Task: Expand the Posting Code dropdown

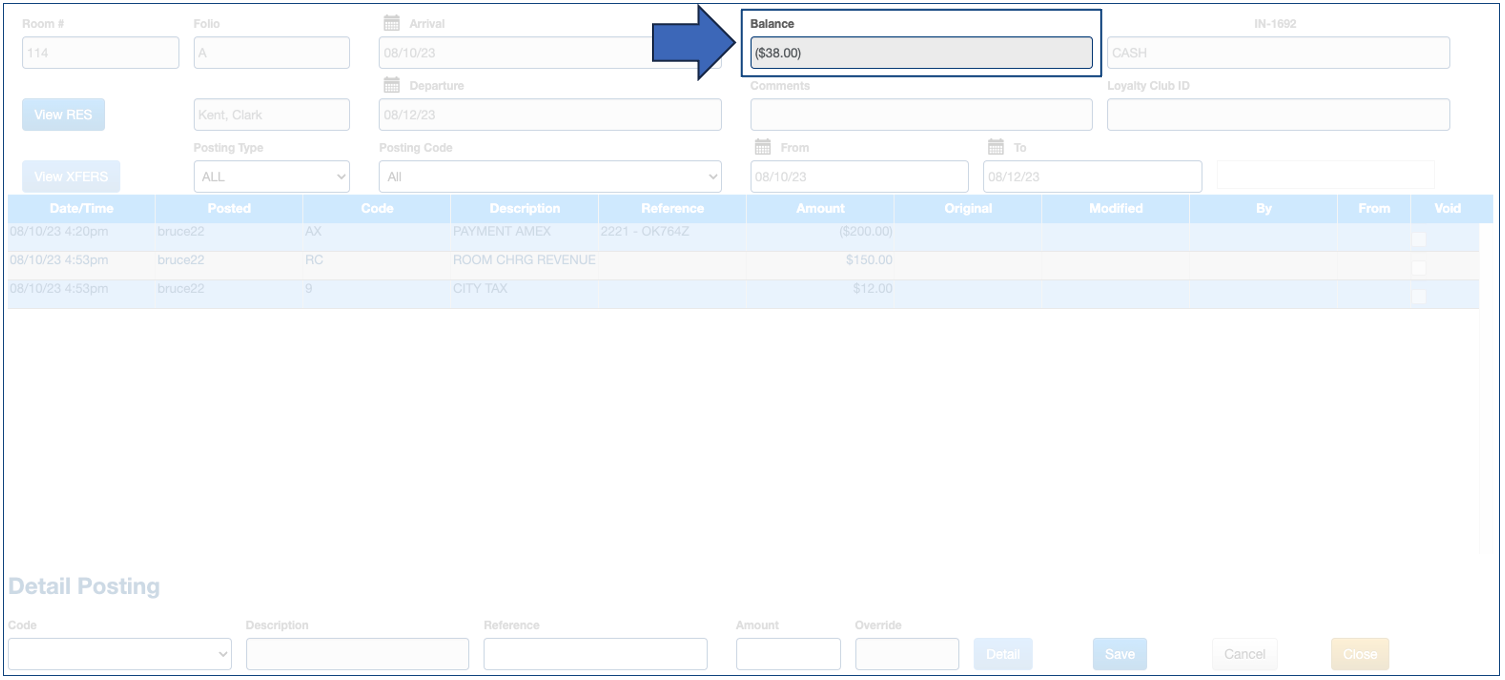Action: point(549,176)
